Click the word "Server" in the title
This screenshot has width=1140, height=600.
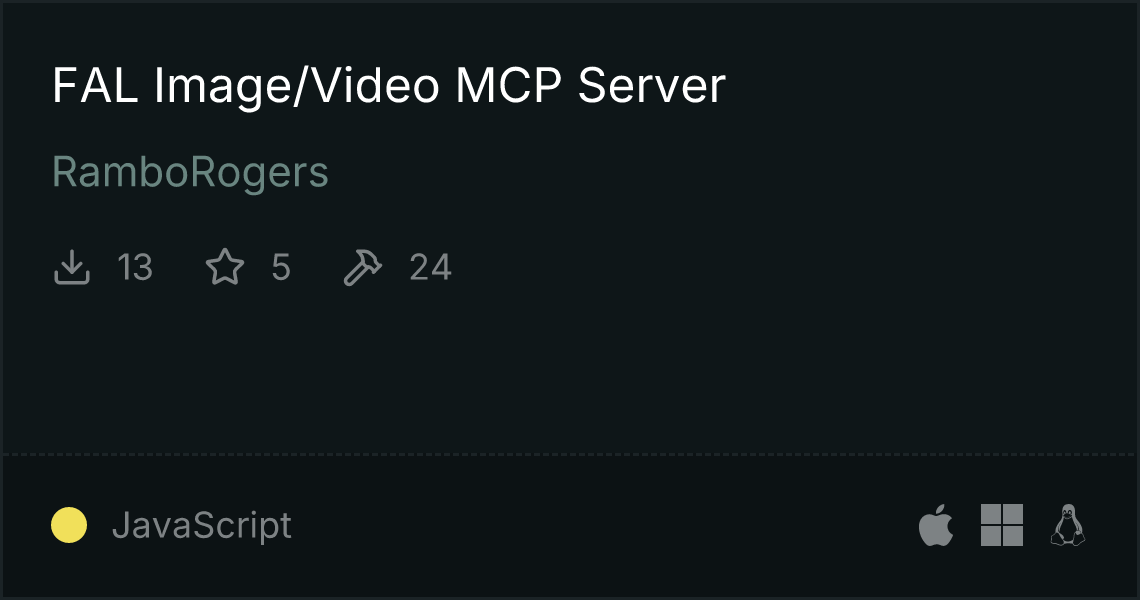(x=651, y=86)
